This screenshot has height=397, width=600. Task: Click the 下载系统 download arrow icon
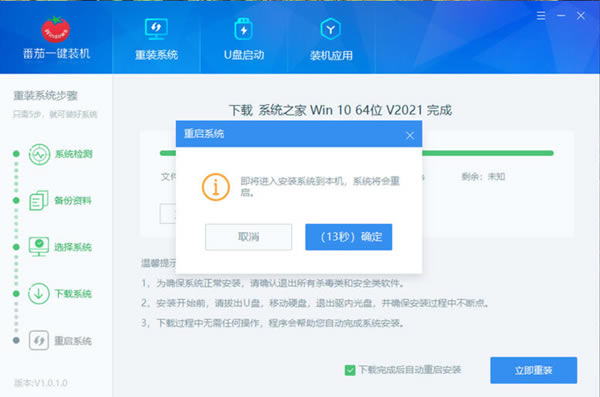point(39,294)
